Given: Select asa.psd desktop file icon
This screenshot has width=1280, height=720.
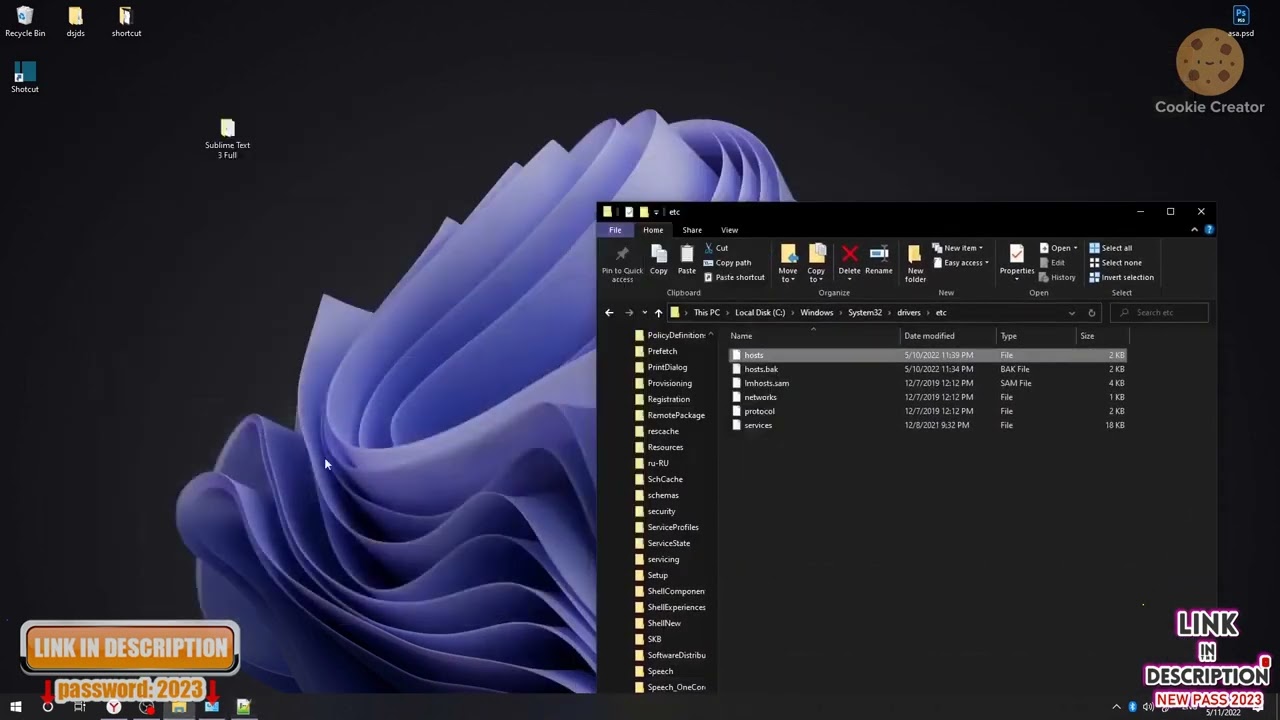Looking at the screenshot, I should [1241, 22].
